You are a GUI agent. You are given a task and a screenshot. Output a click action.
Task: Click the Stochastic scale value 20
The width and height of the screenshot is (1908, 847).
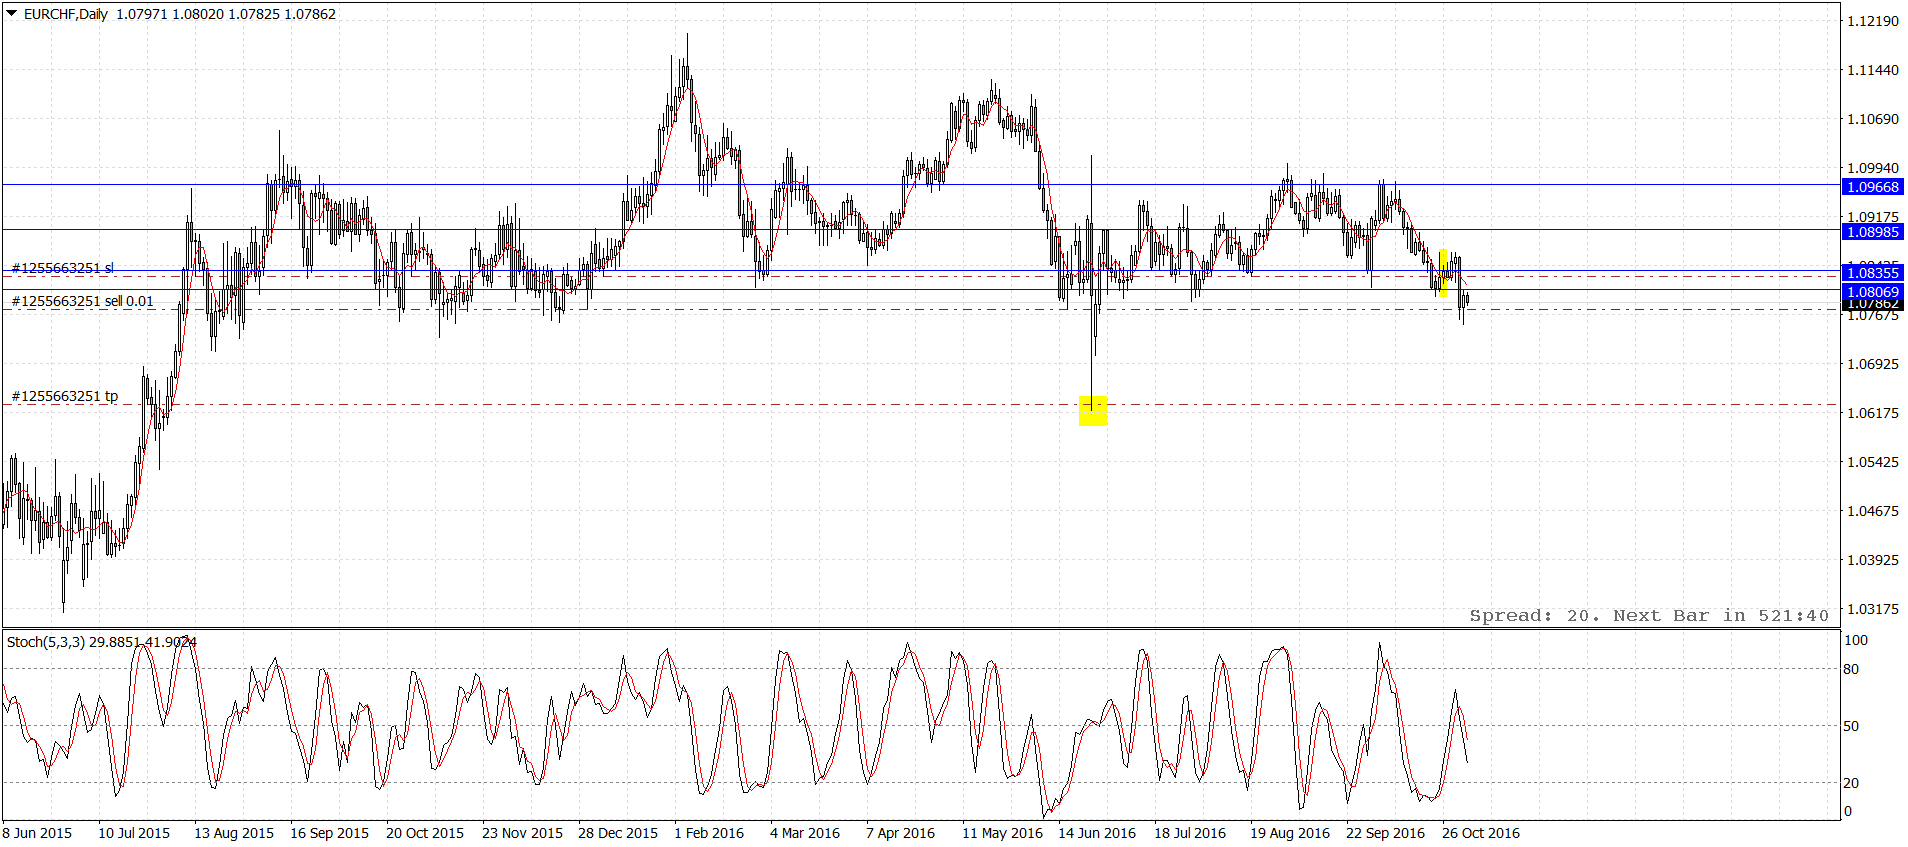(1852, 783)
